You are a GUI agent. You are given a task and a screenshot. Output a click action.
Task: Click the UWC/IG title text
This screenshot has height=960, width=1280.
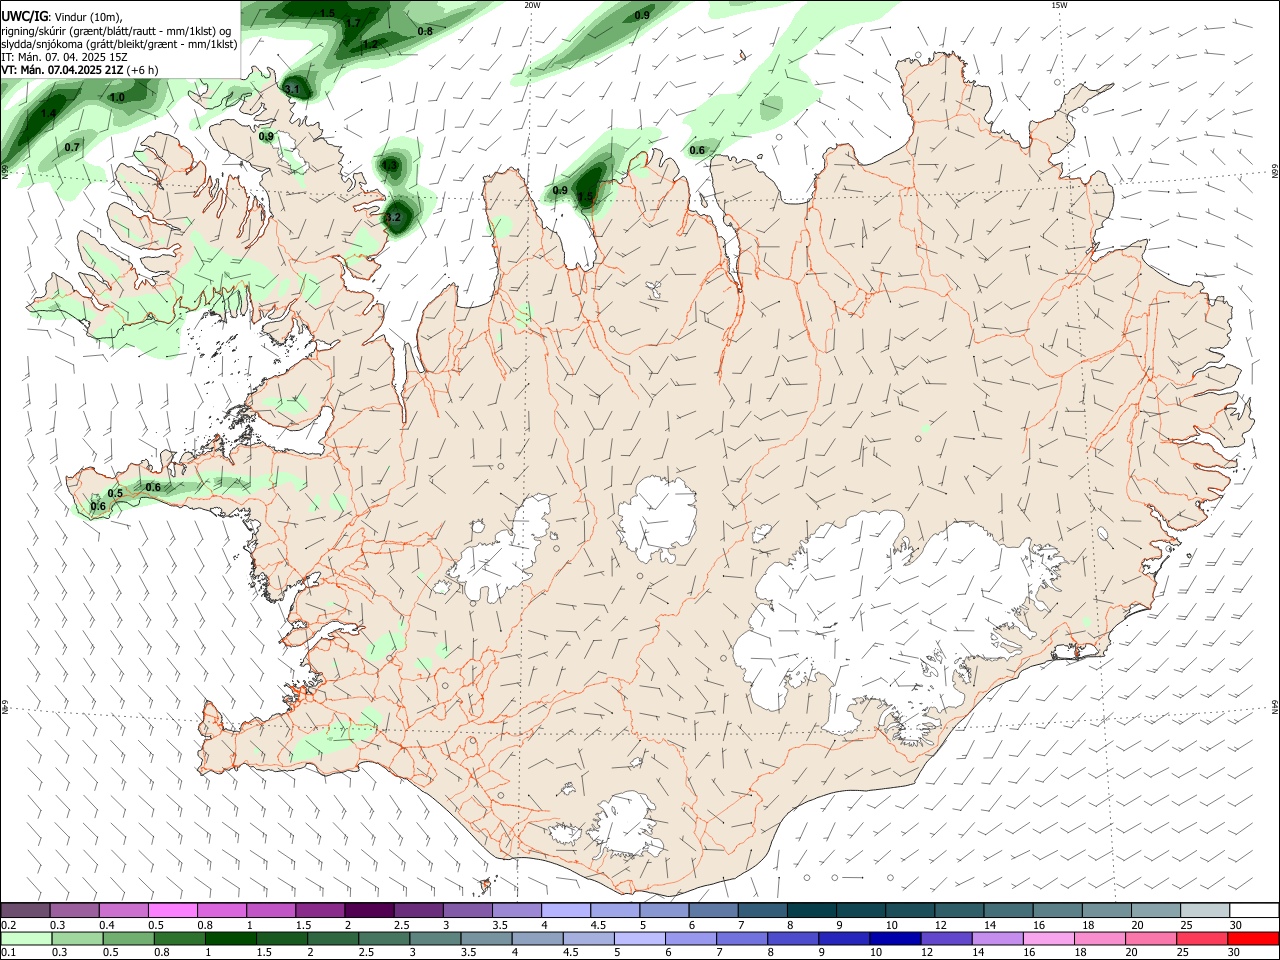click(x=25, y=16)
